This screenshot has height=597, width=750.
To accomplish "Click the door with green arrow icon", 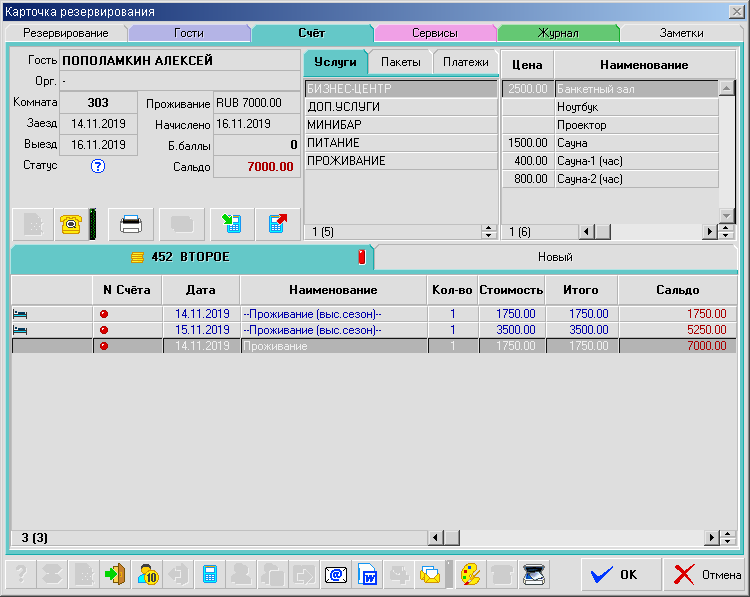I will pyautogui.click(x=116, y=575).
